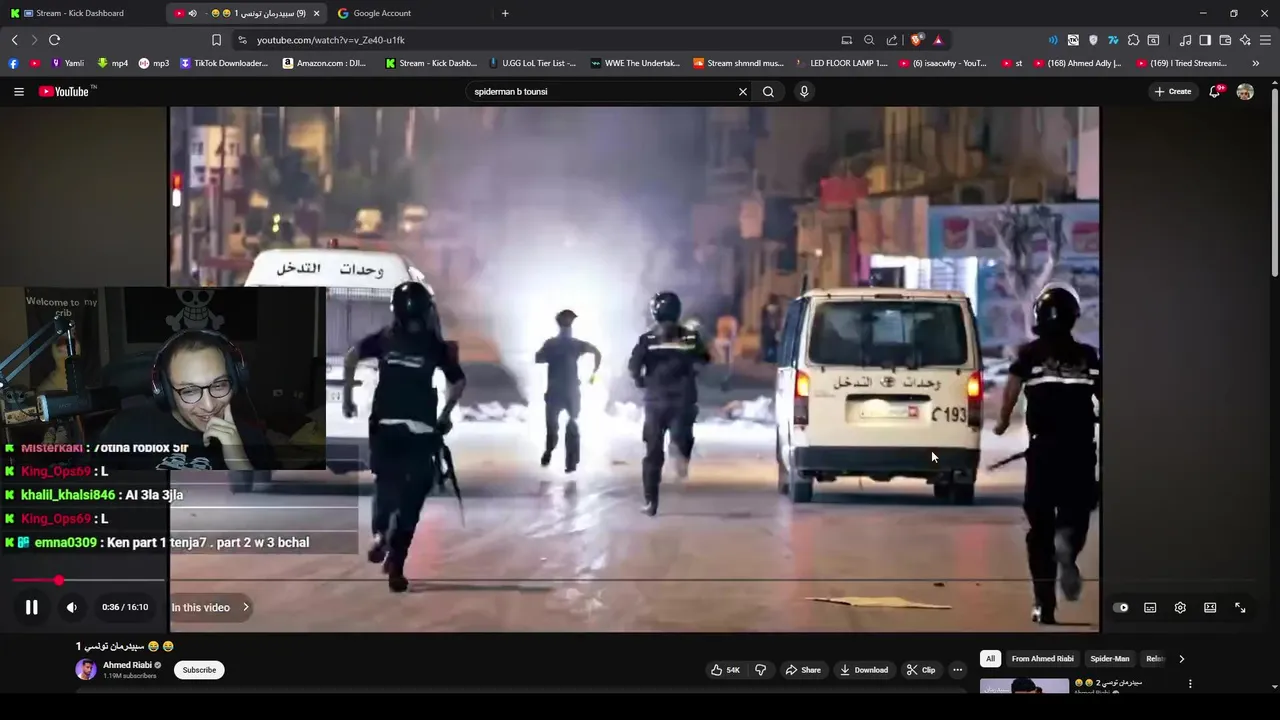Open Leo AI sparkle icon

point(1245,40)
